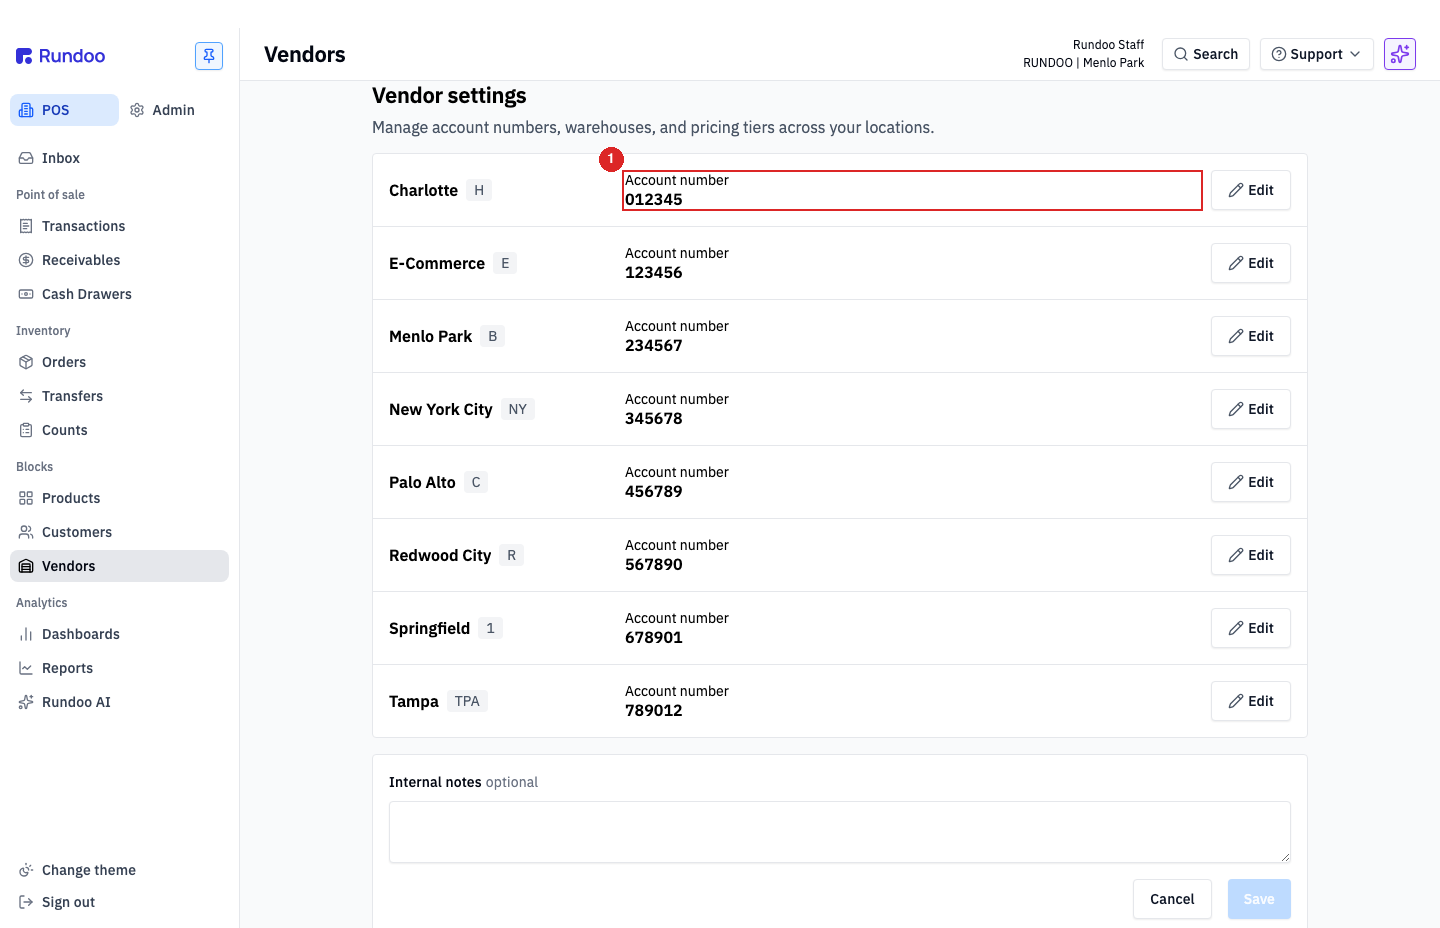Click the Cancel button
Screen dimensions: 1440x928
point(1172,899)
